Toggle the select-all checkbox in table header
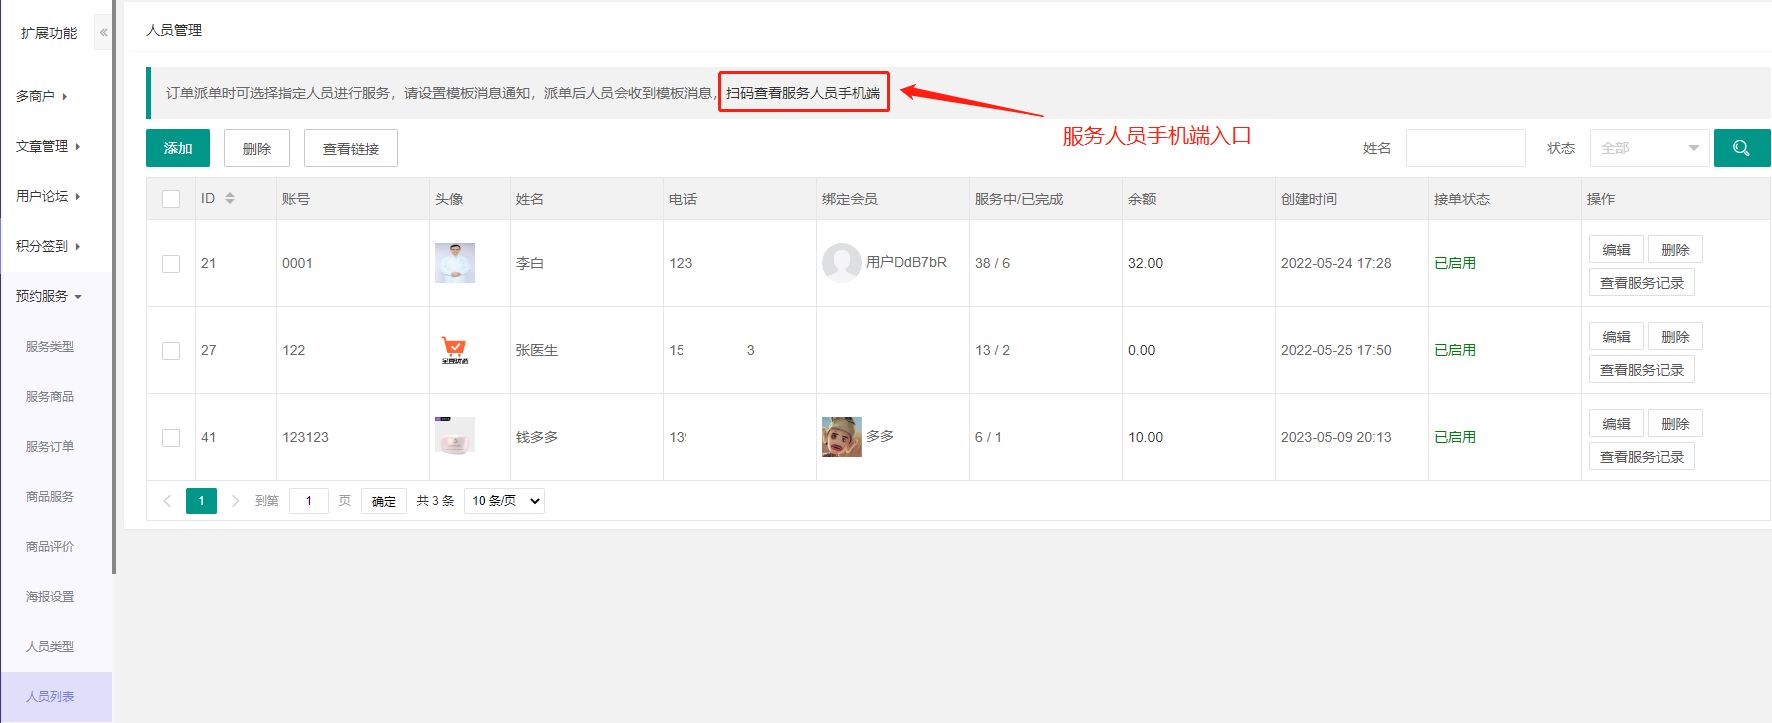Viewport: 1772px width, 723px height. tap(171, 199)
